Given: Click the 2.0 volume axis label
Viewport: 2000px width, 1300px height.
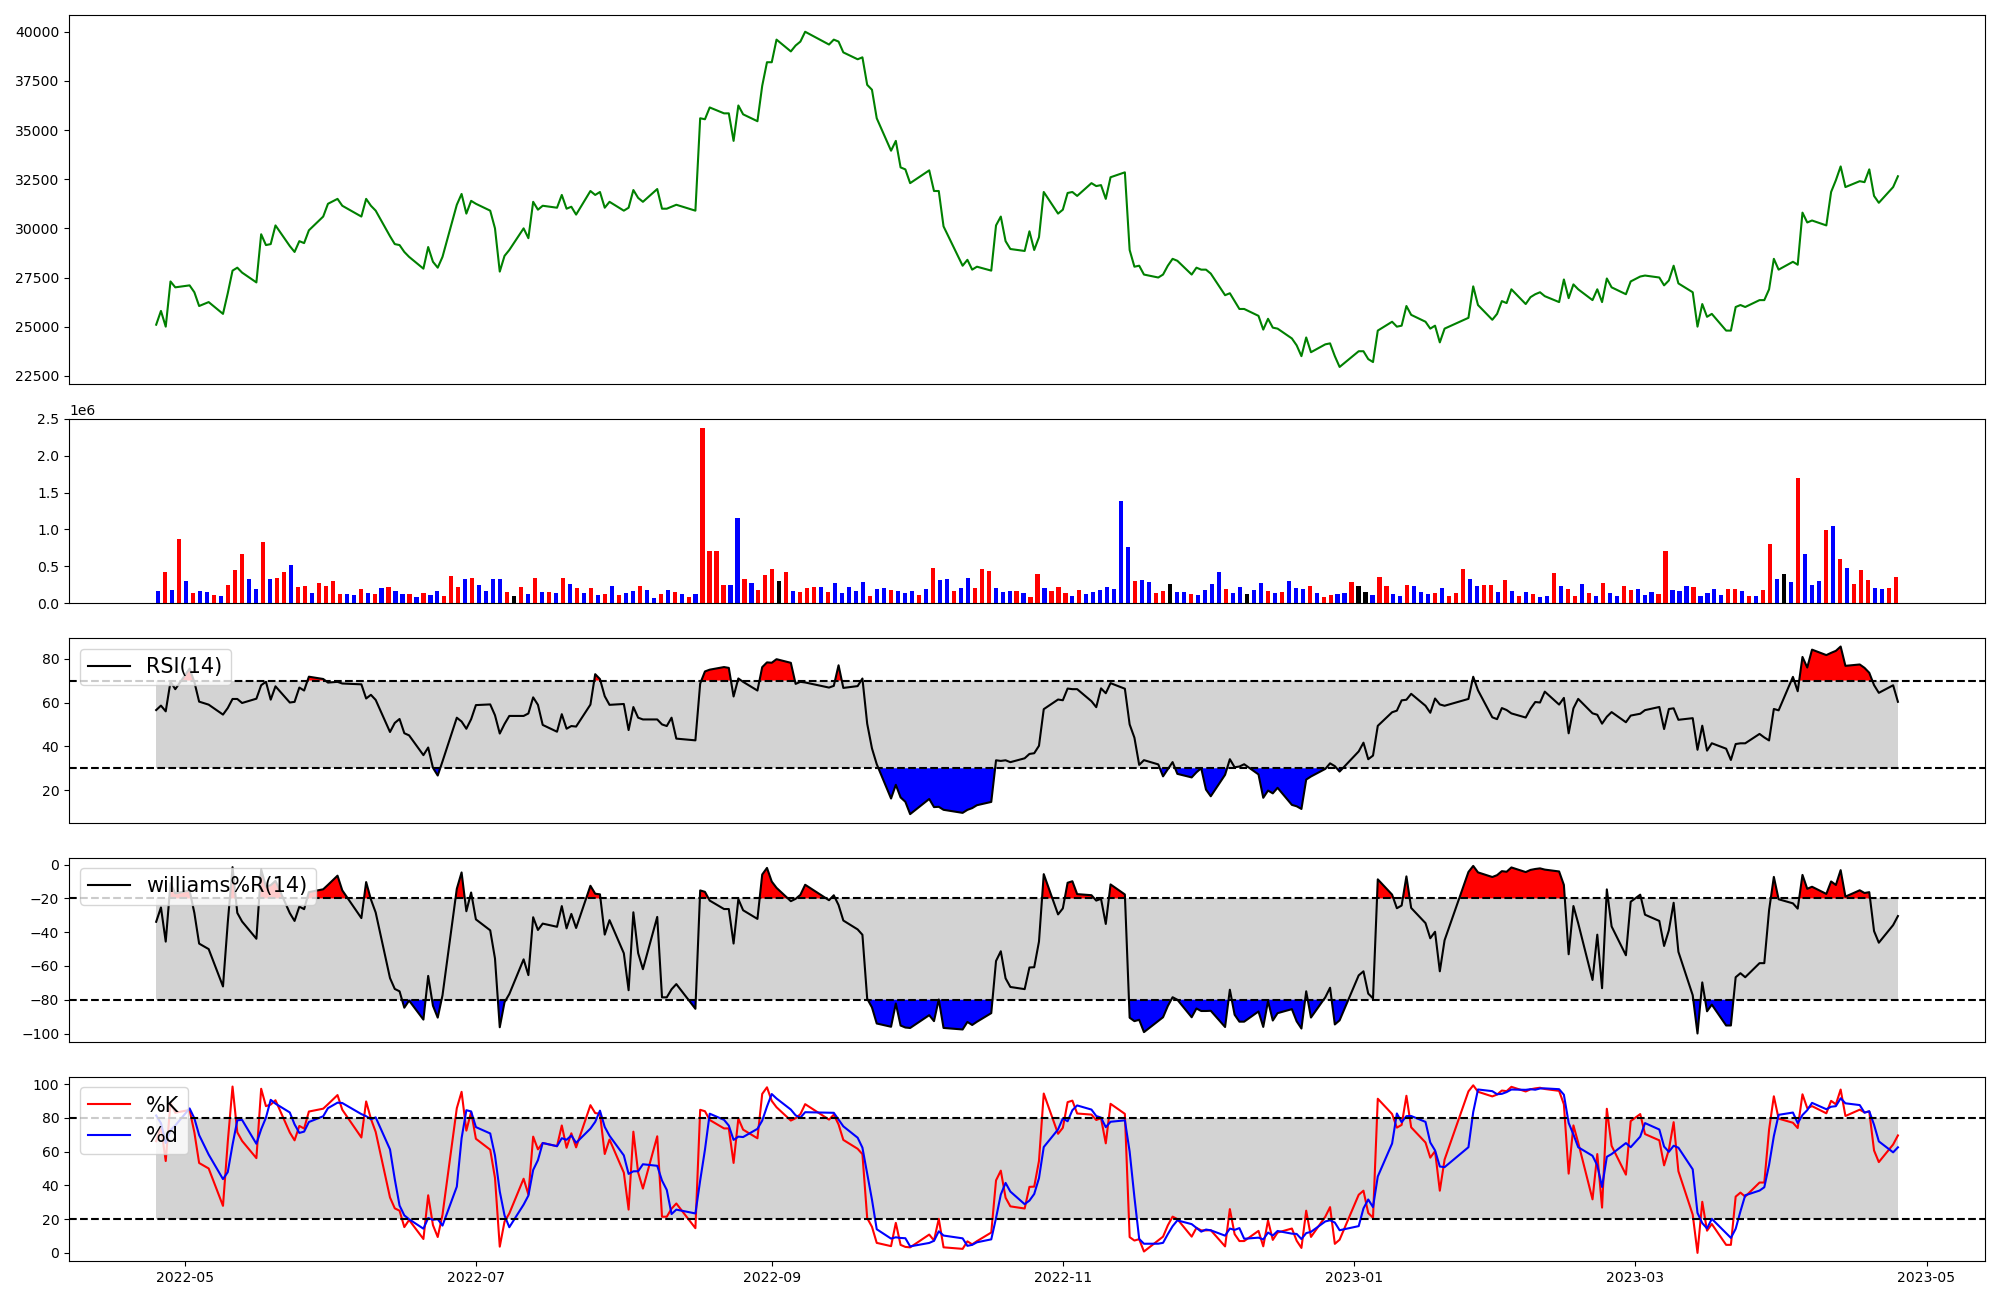Looking at the screenshot, I should point(48,457).
